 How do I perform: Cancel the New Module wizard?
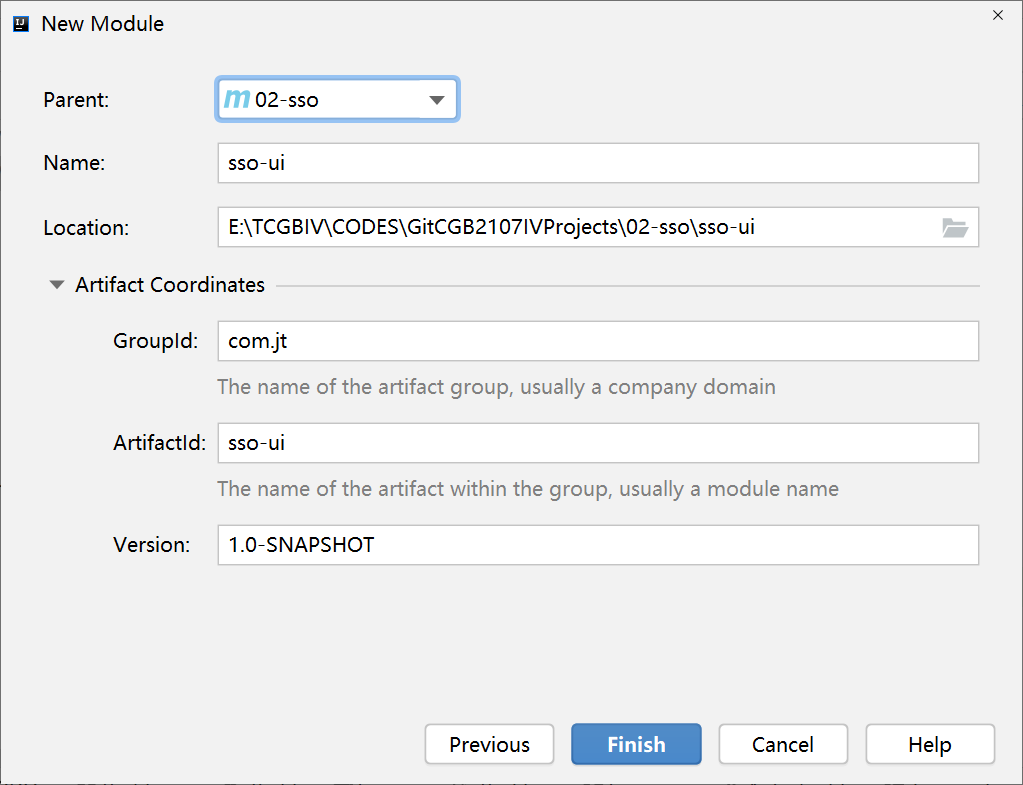pos(783,744)
